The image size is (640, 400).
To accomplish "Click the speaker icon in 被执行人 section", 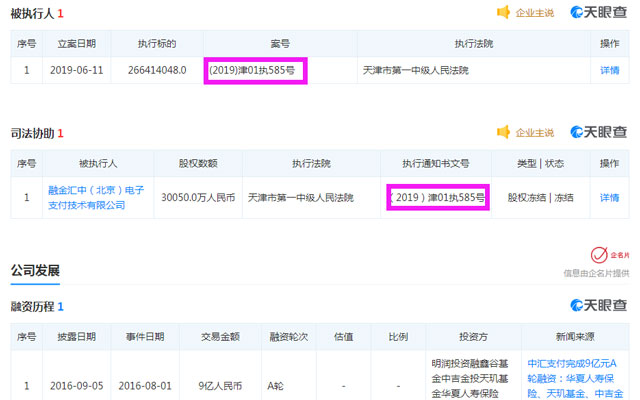I will click(503, 12).
